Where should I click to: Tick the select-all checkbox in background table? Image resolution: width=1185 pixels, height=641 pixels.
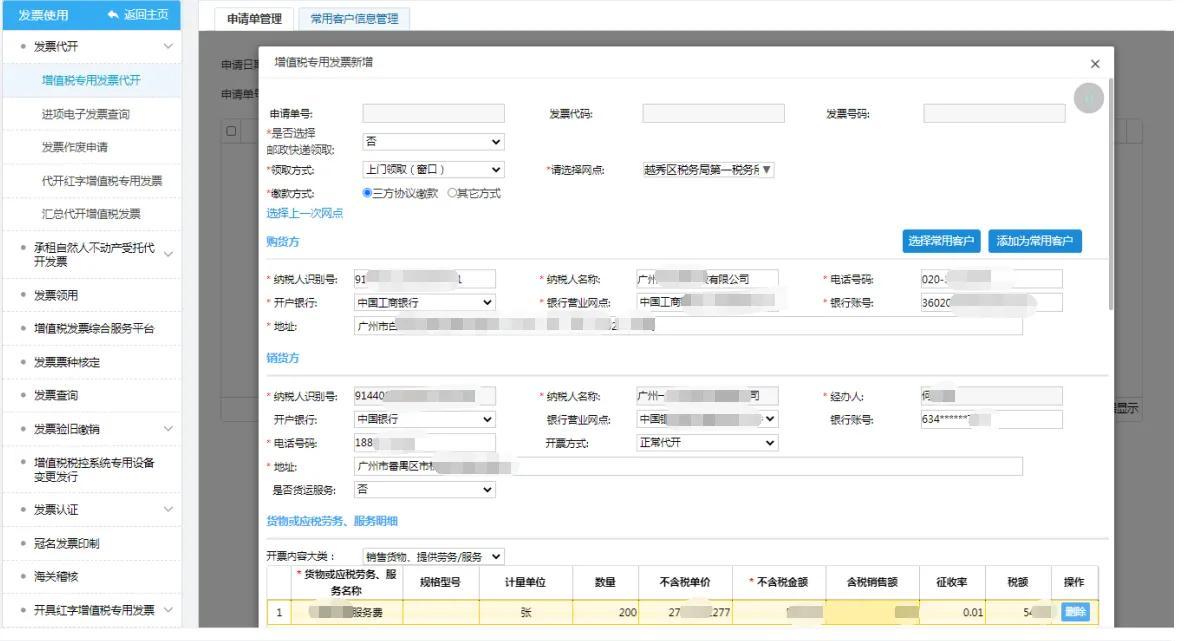tap(232, 131)
